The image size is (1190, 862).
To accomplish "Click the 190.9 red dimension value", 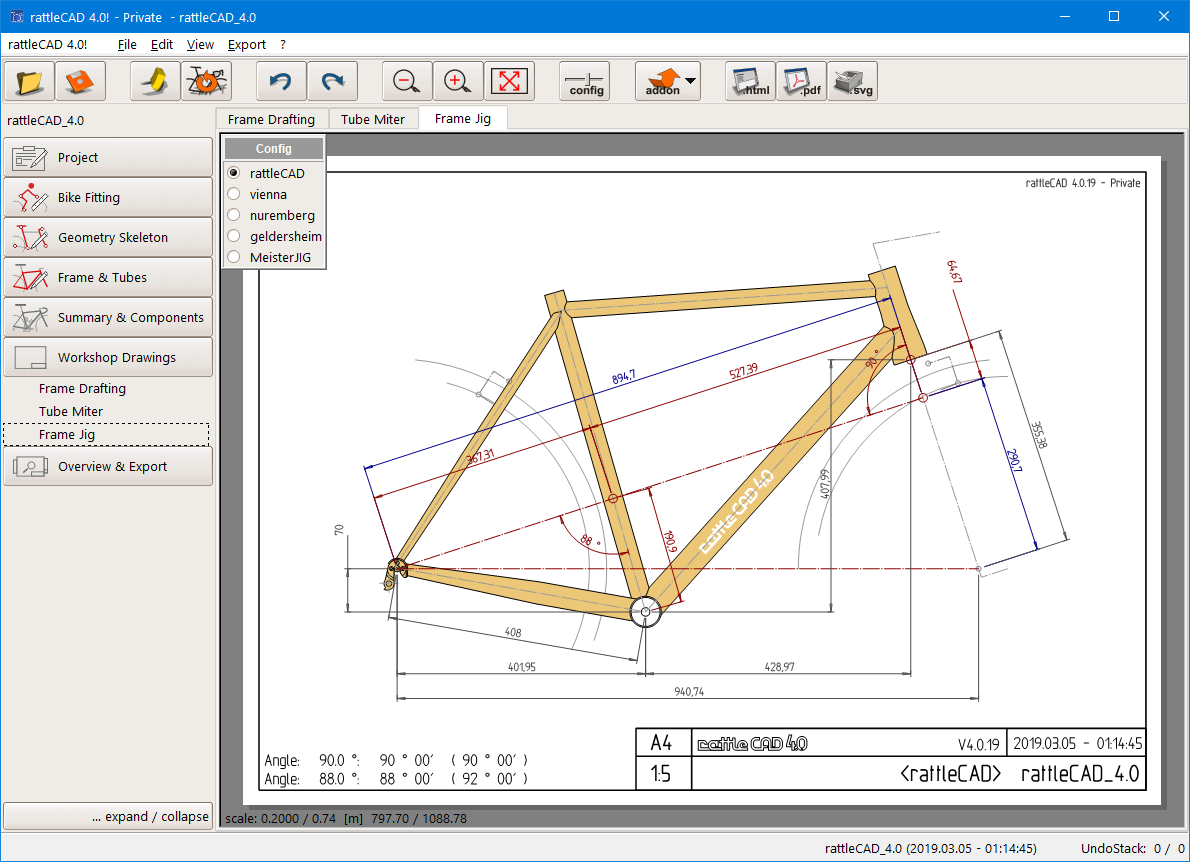I will (669, 540).
